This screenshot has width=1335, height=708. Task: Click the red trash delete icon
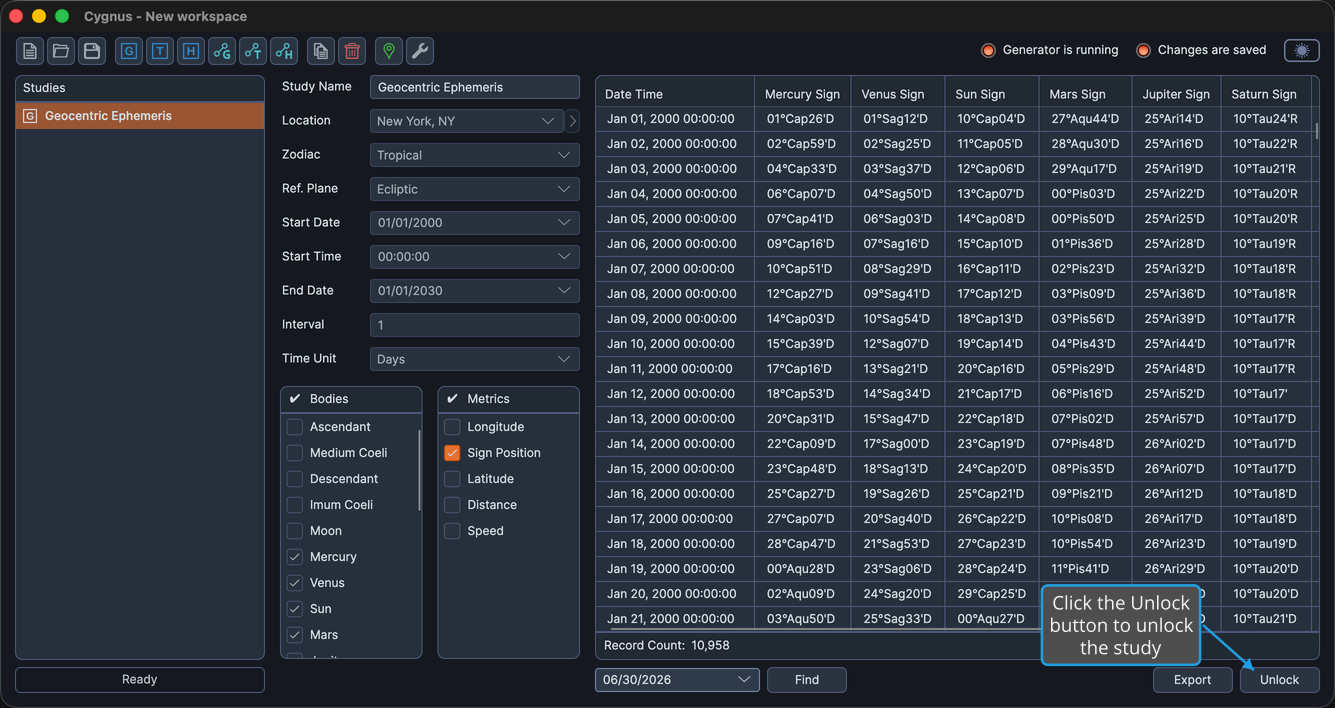352,51
